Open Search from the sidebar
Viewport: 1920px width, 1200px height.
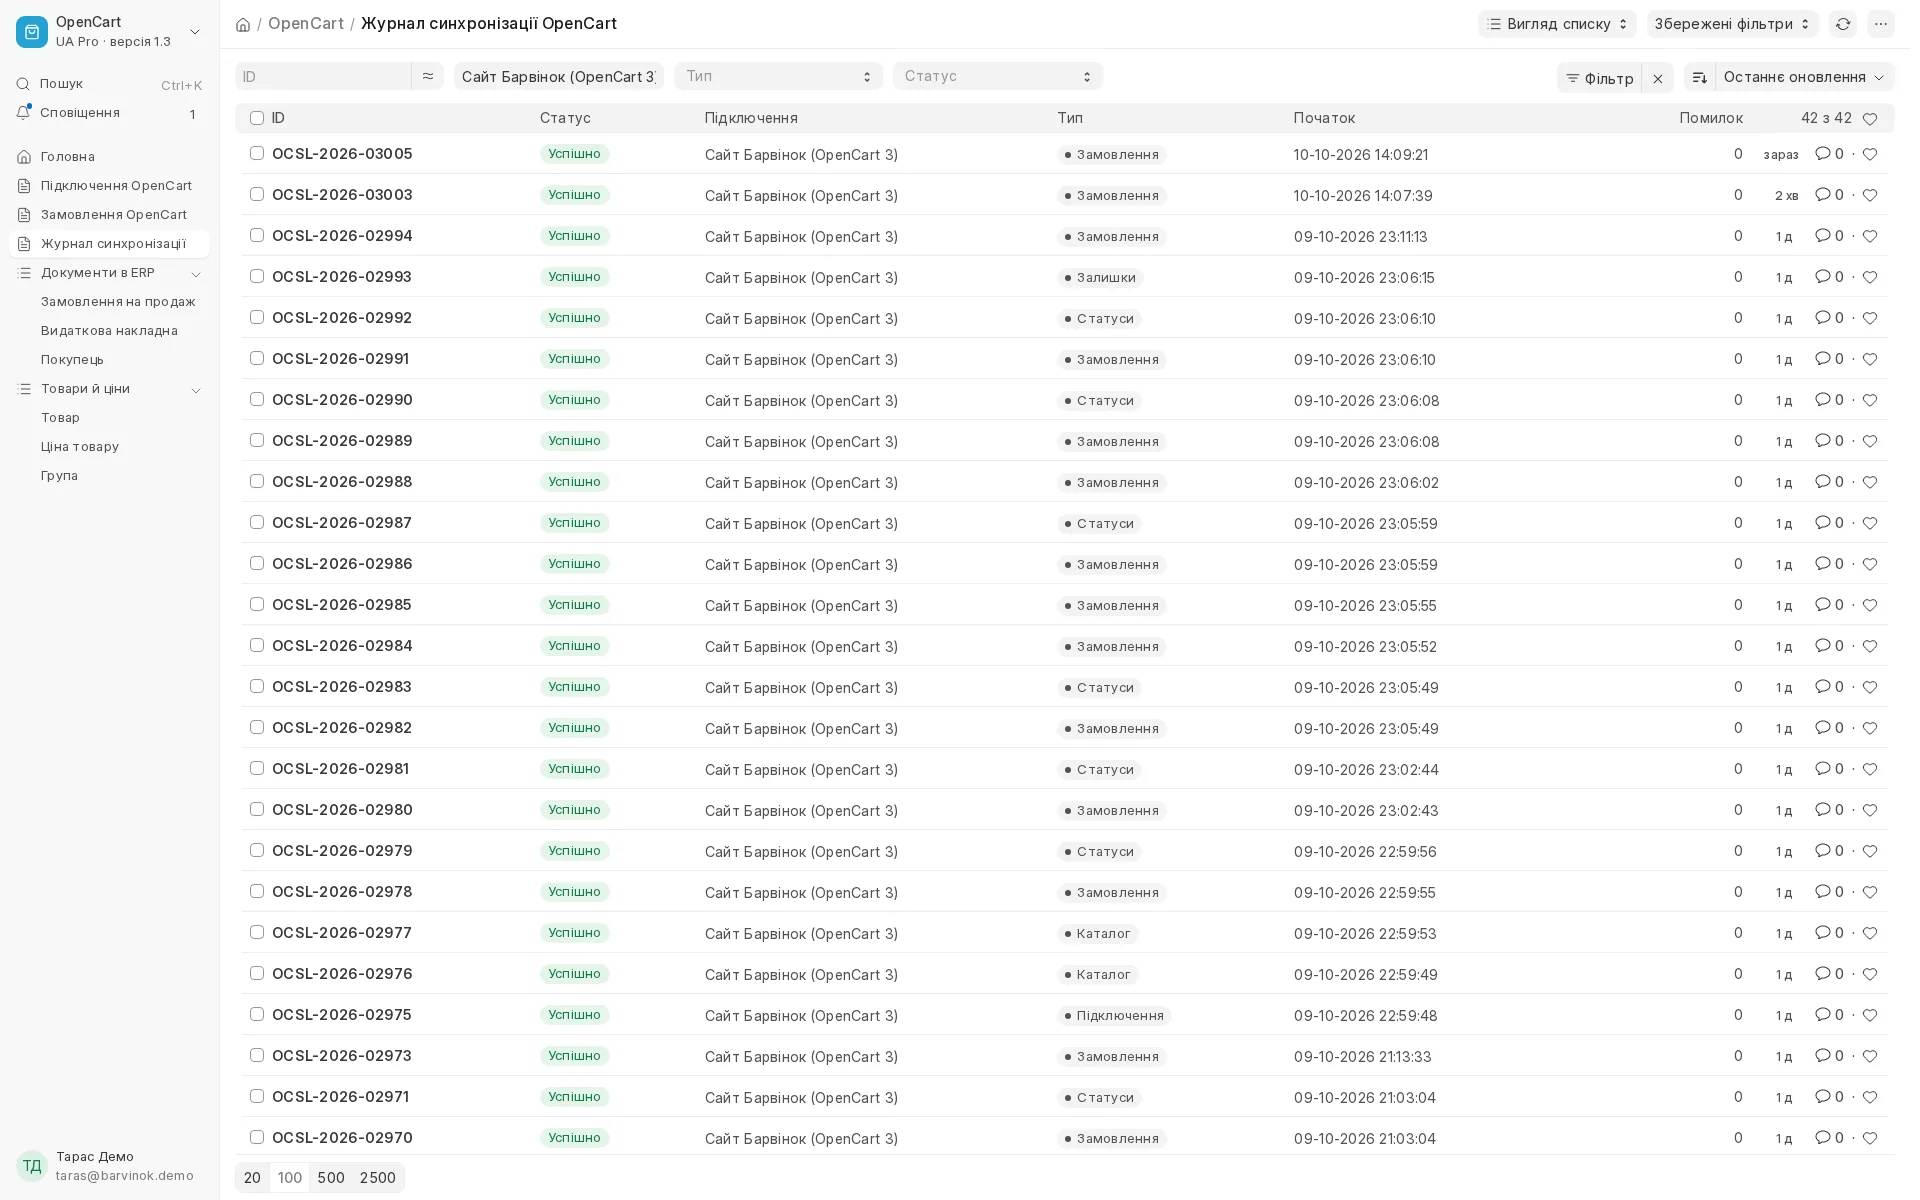(x=109, y=84)
